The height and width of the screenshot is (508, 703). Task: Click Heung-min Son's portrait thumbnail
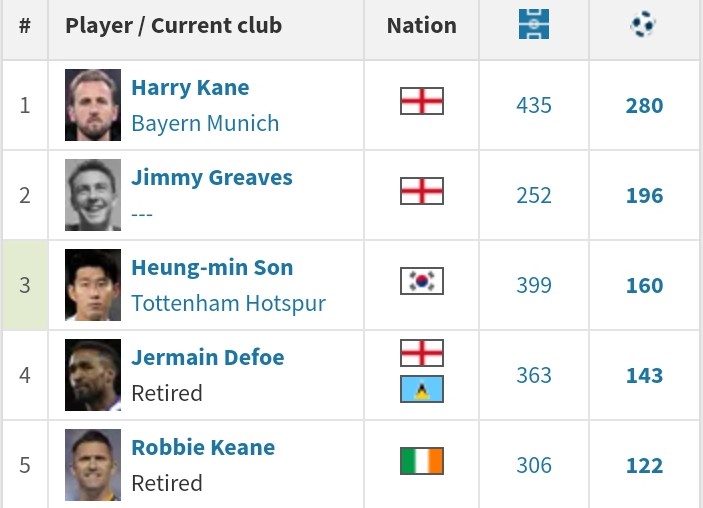point(93,285)
